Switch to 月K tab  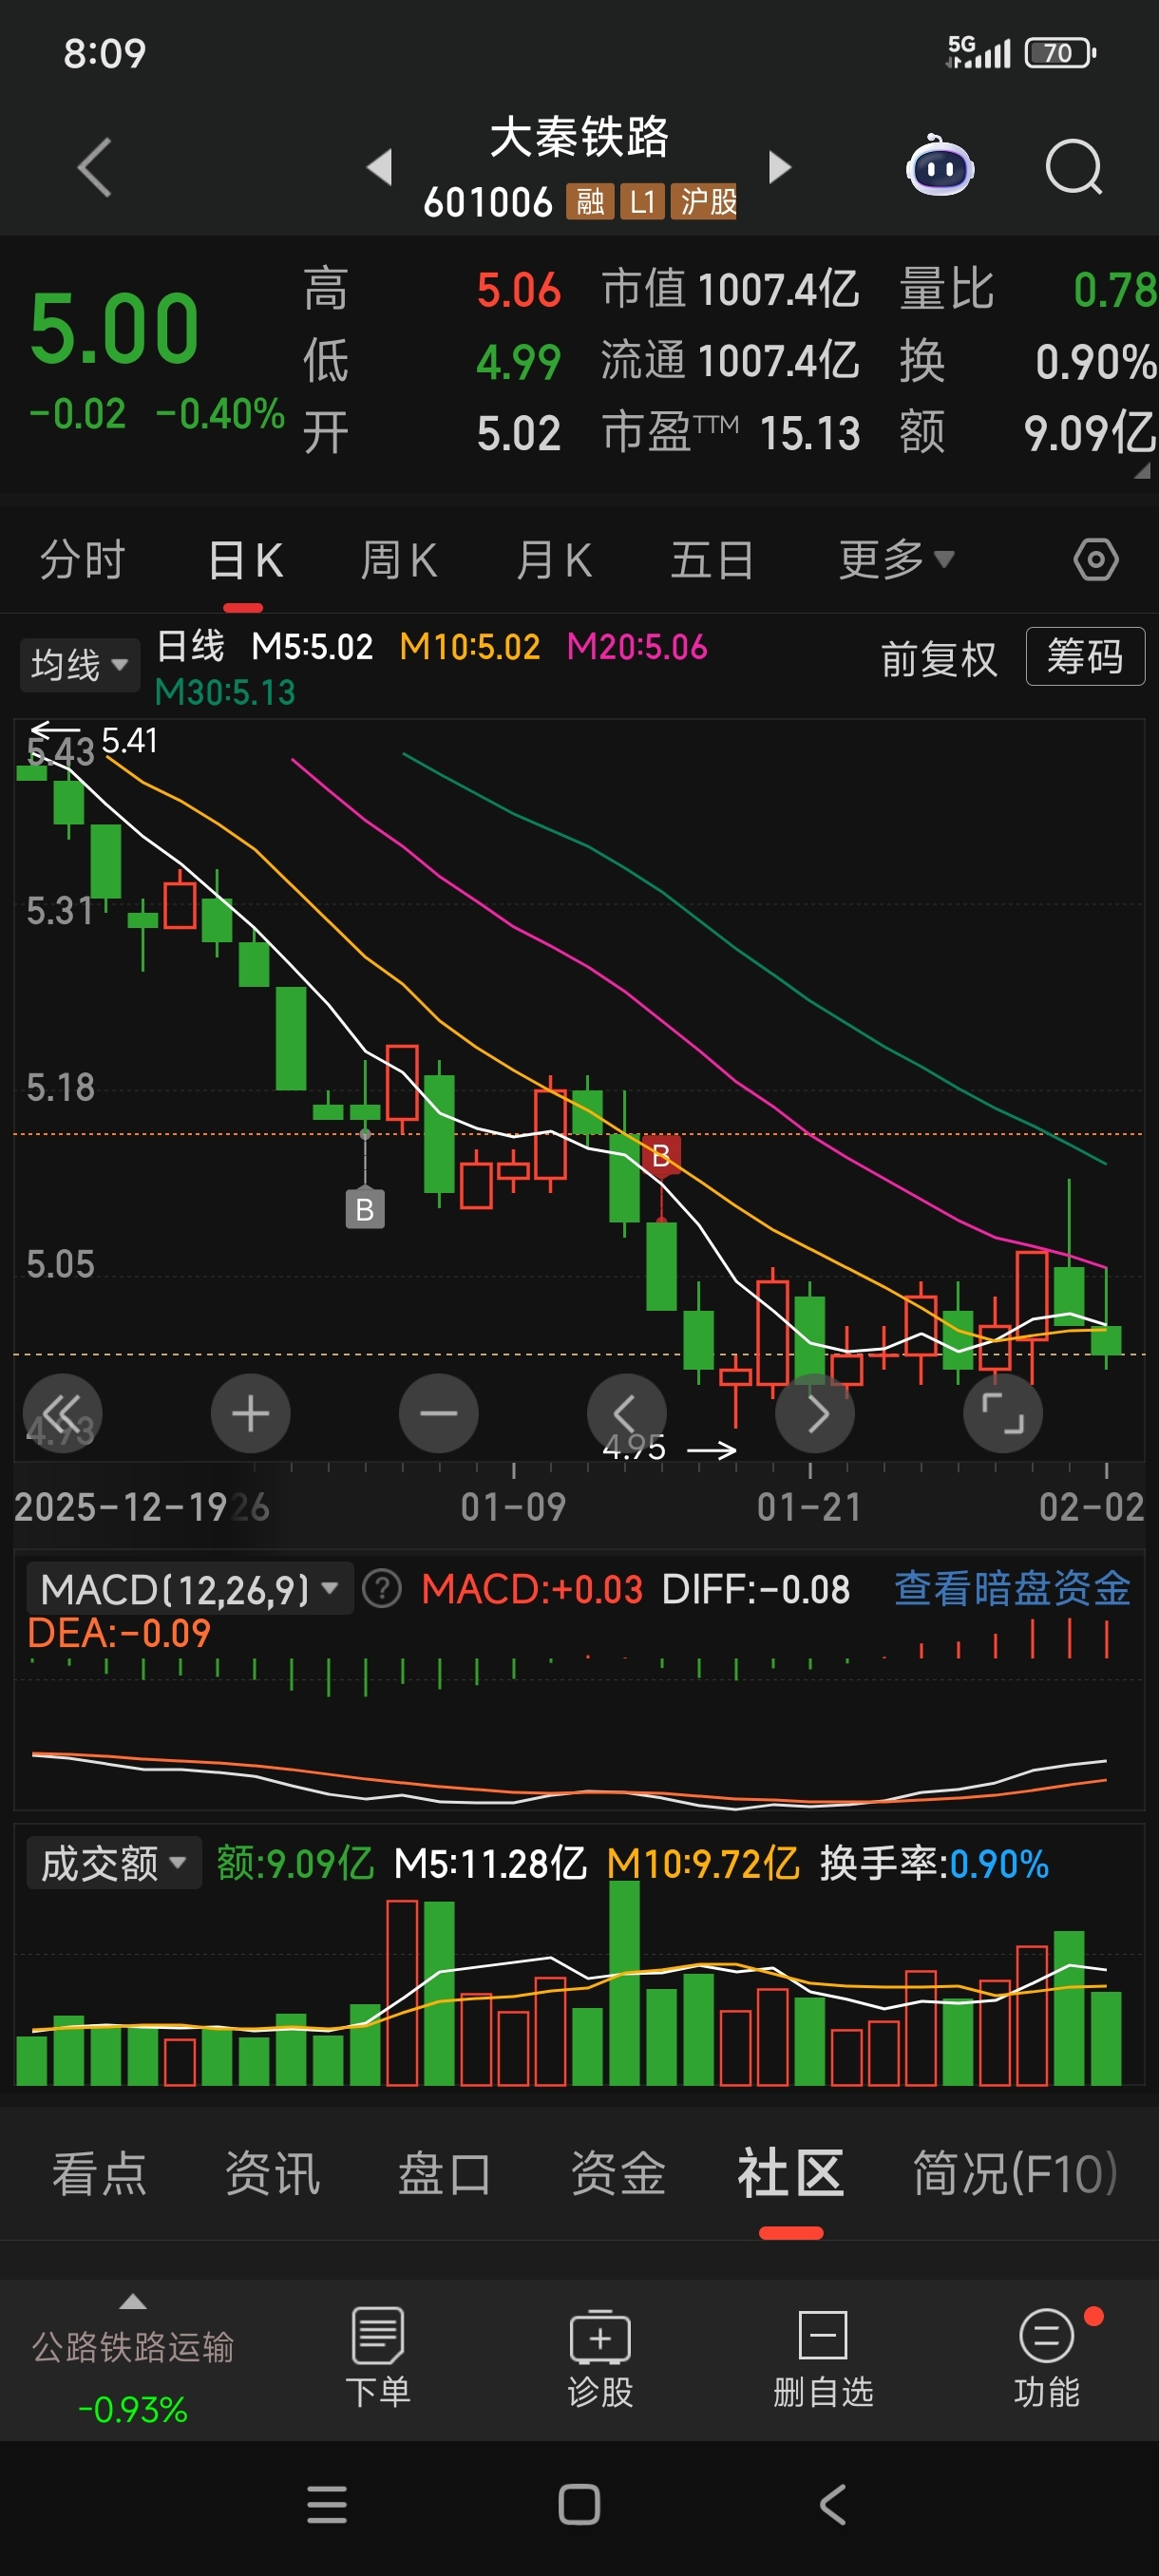[x=554, y=559]
